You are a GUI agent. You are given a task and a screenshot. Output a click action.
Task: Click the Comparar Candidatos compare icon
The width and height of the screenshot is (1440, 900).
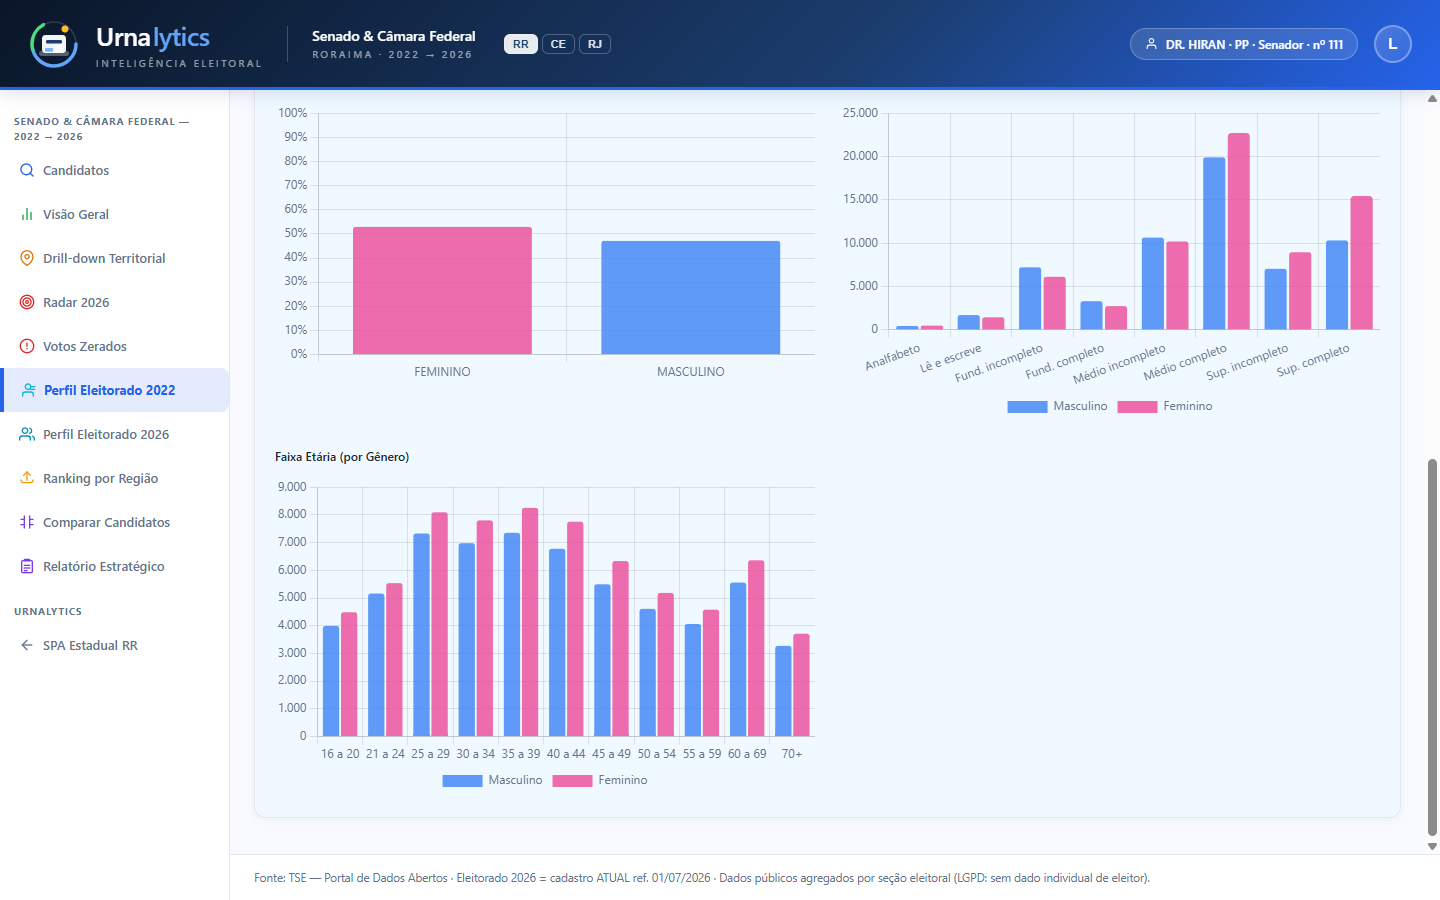pyautogui.click(x=27, y=522)
